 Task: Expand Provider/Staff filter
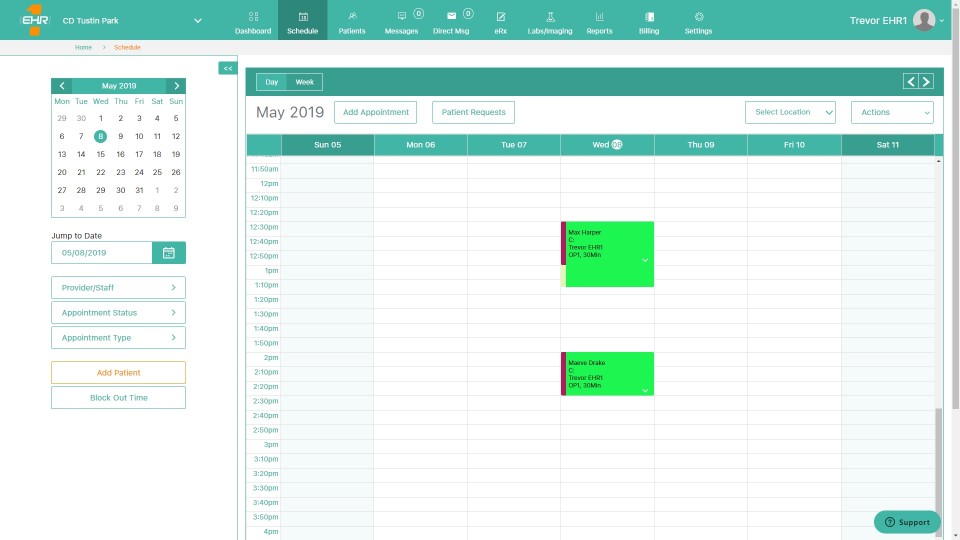118,288
